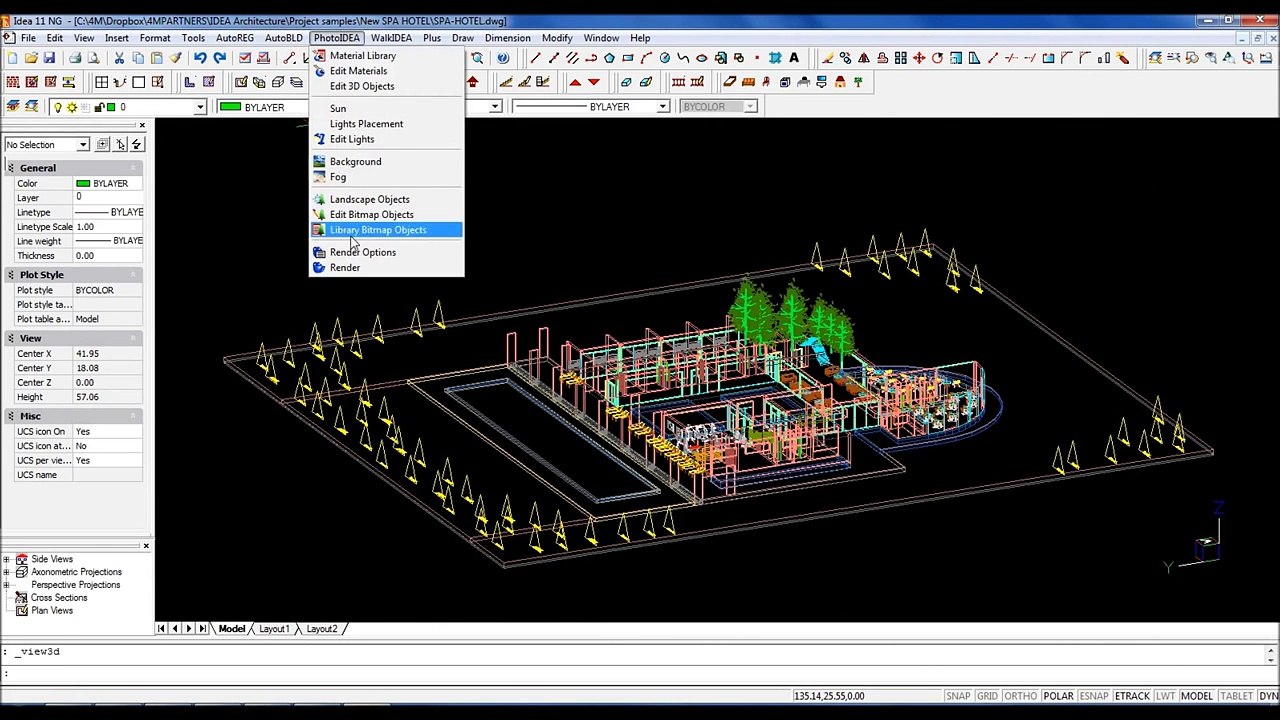Click the Move cross-arrows icon
Viewport: 1280px width, 720px height.
919,58
